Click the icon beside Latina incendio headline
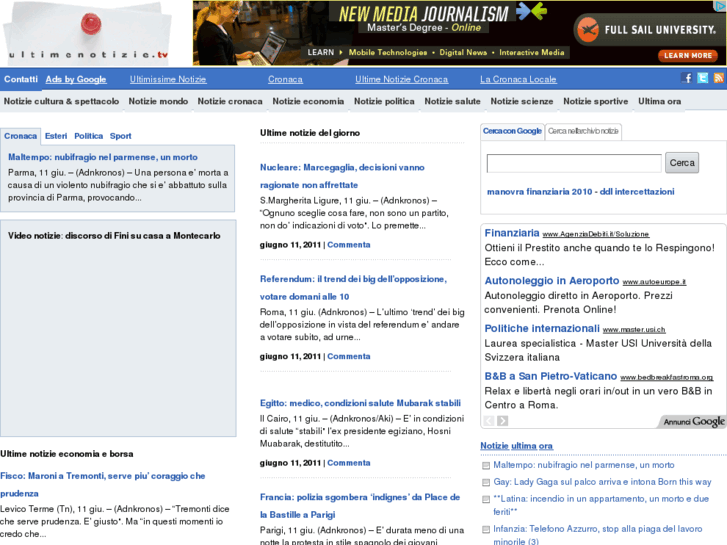The height and width of the screenshot is (545, 727). pos(486,500)
